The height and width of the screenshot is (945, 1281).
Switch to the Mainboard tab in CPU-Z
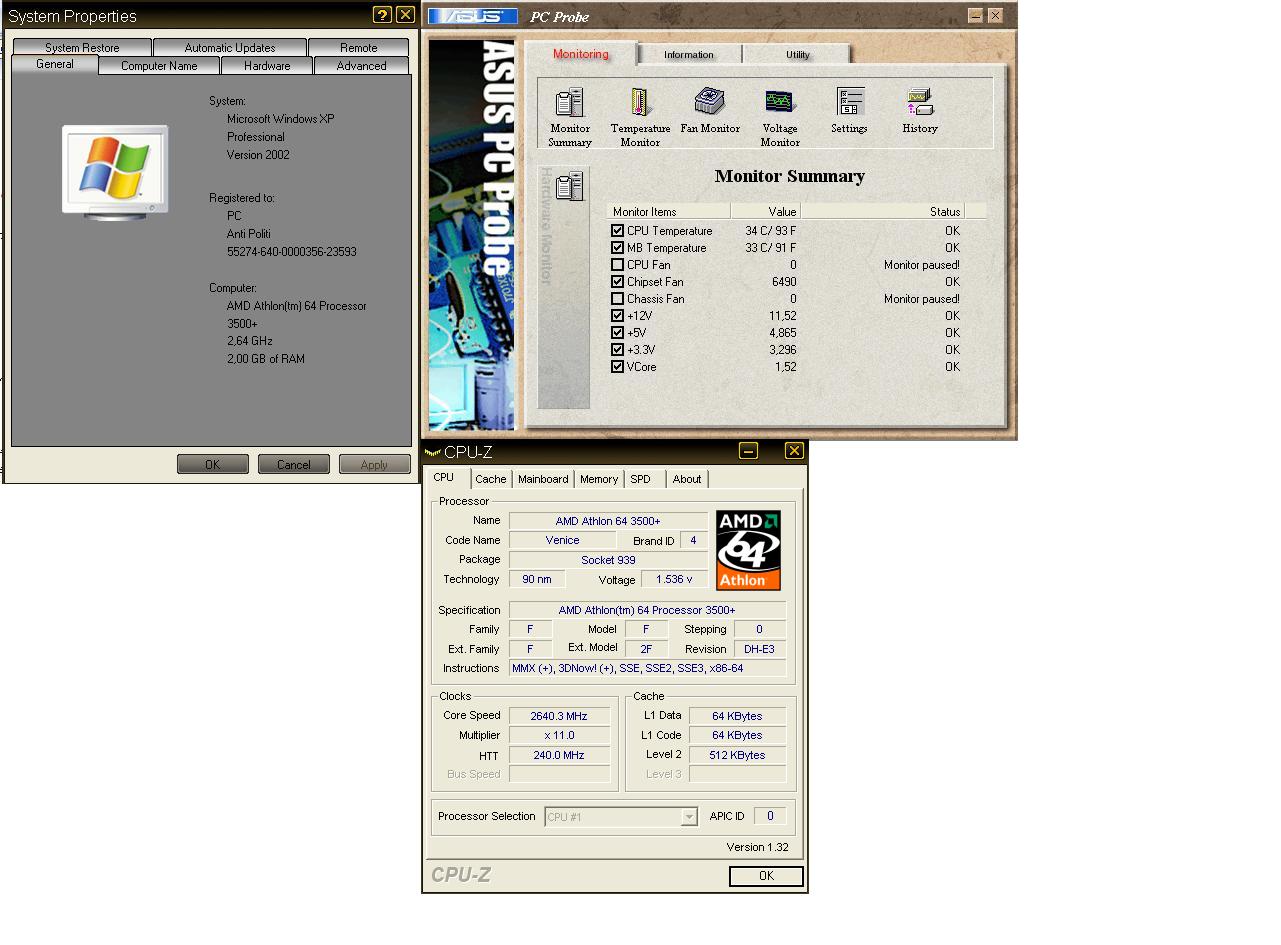(543, 479)
